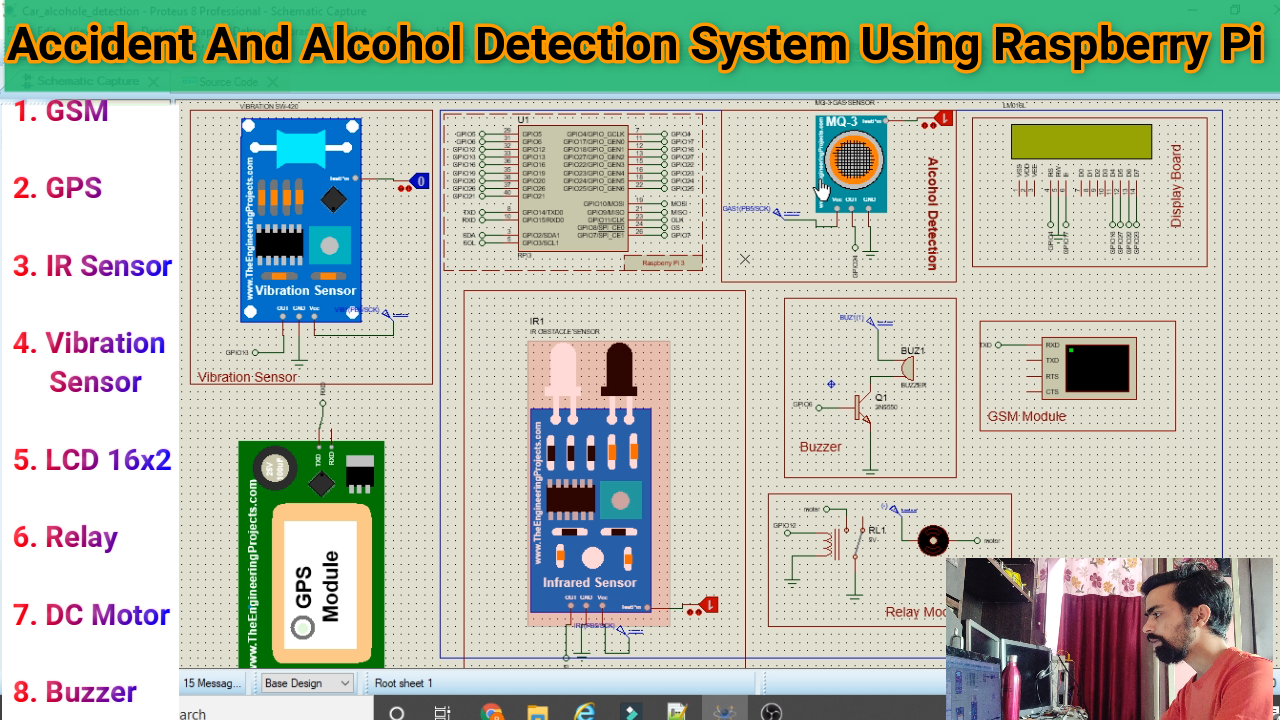Click the 'GSM Module' frame label

(x=1027, y=416)
